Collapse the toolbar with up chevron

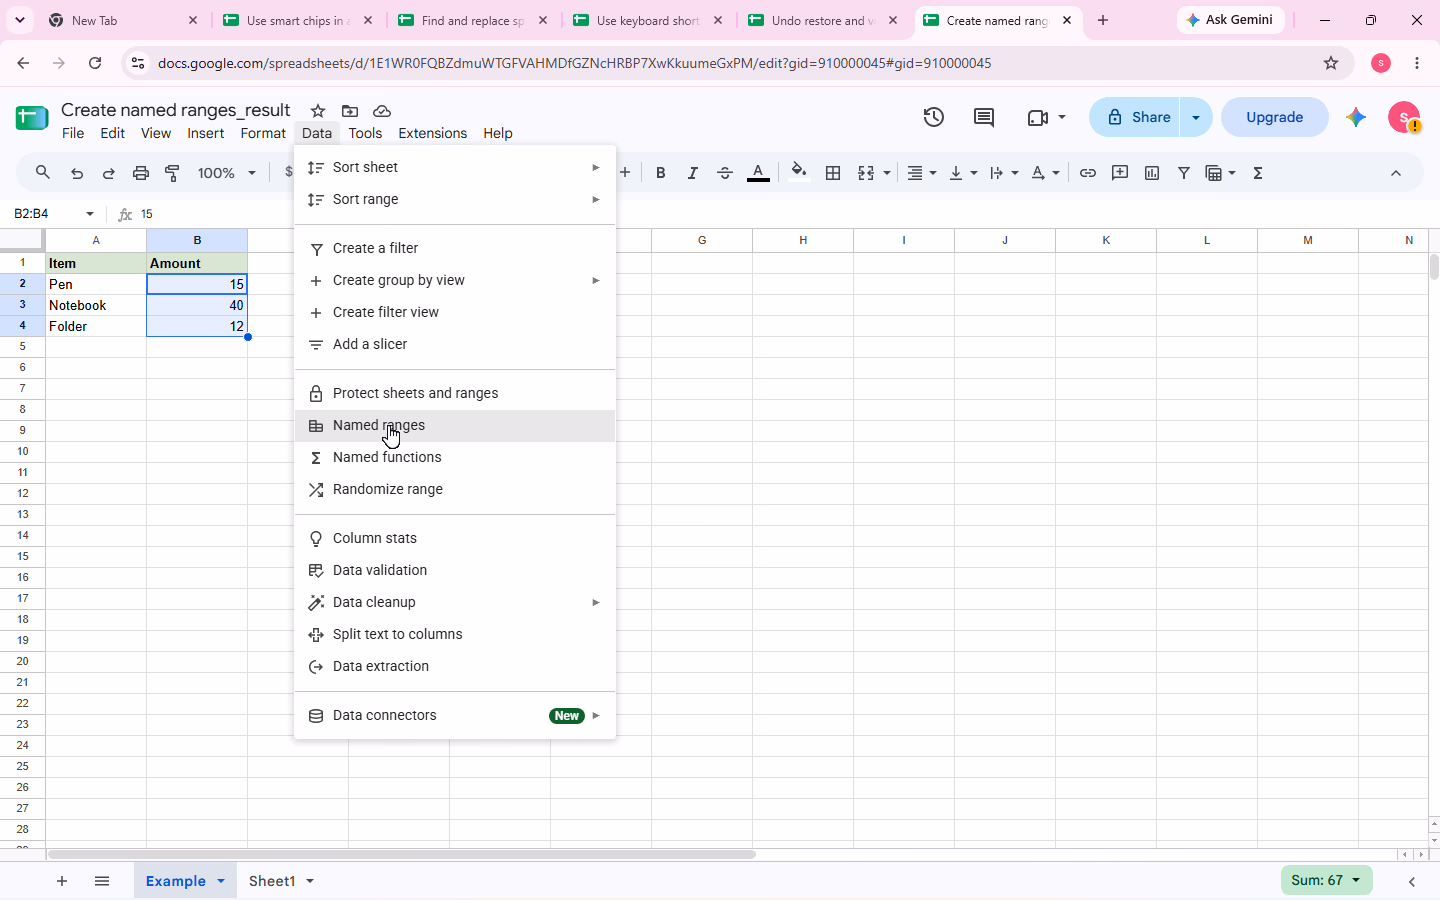click(x=1396, y=173)
